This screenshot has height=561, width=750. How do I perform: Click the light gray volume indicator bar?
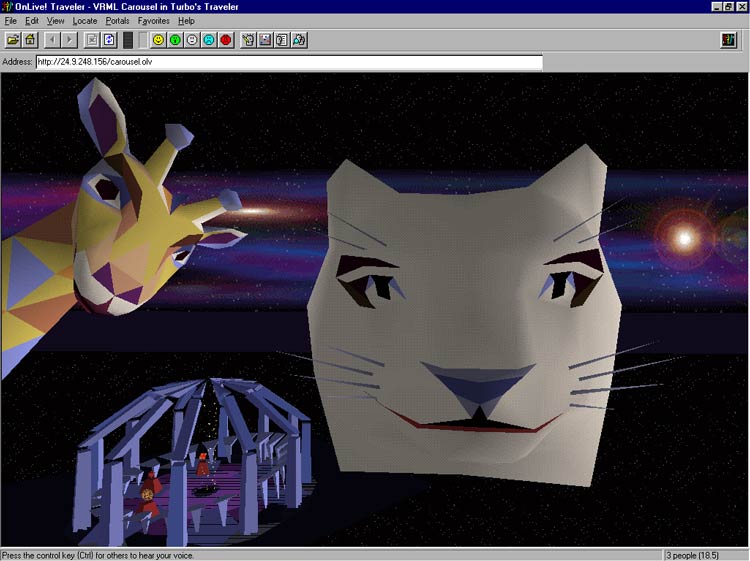click(x=143, y=40)
